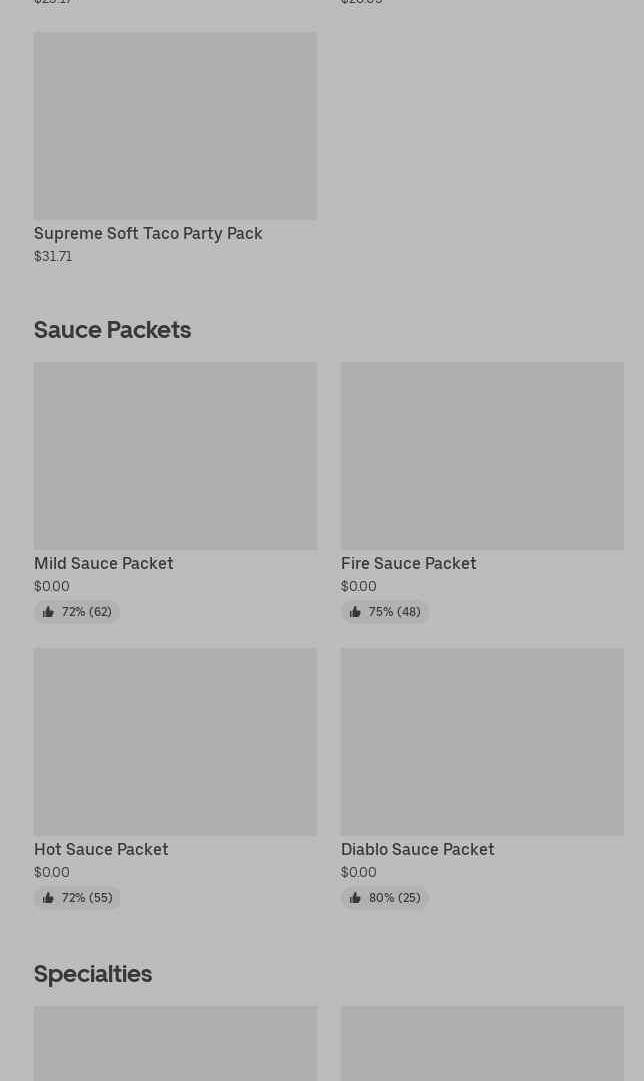The width and height of the screenshot is (644, 1081).
Task: Click the Specialties section heading
Action: [93, 973]
